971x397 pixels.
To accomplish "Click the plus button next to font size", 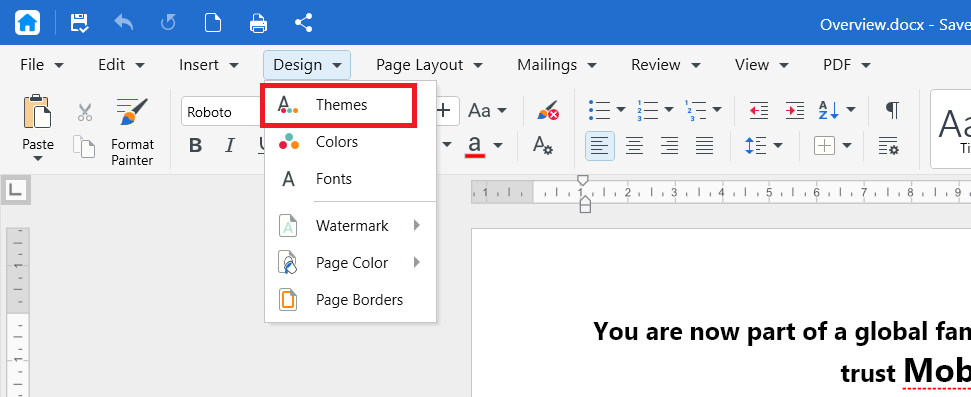I will coord(443,111).
